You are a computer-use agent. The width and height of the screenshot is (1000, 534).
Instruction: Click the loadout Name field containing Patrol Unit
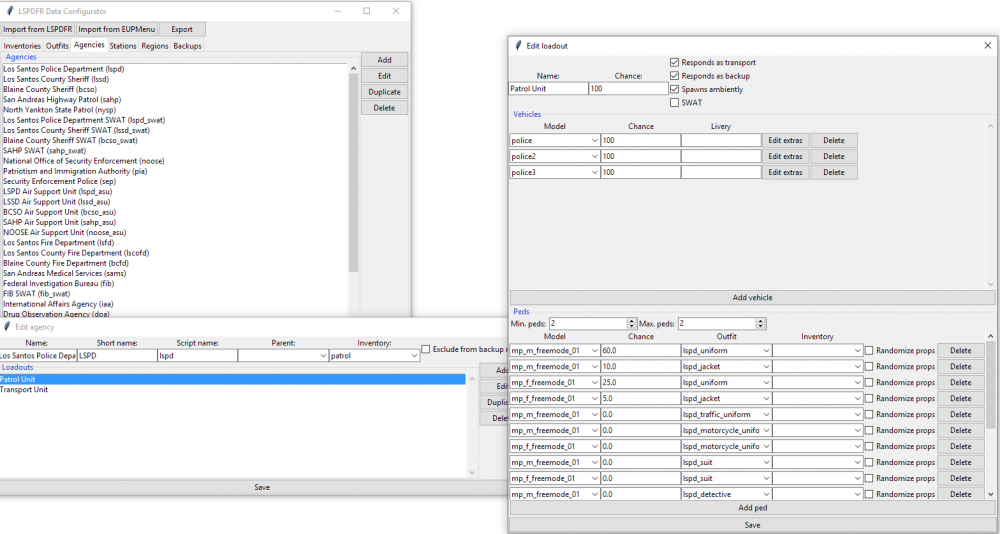[548, 89]
